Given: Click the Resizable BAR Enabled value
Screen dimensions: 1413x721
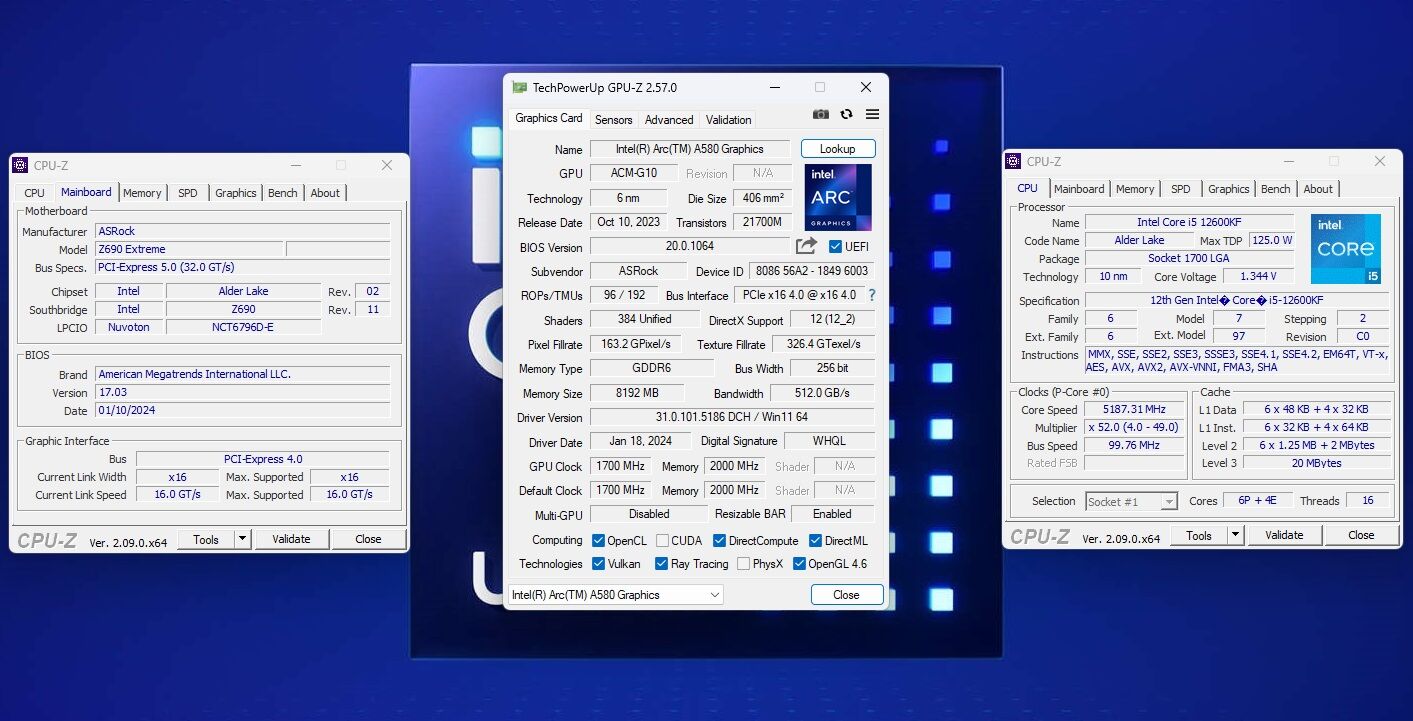Looking at the screenshot, I should tap(833, 514).
